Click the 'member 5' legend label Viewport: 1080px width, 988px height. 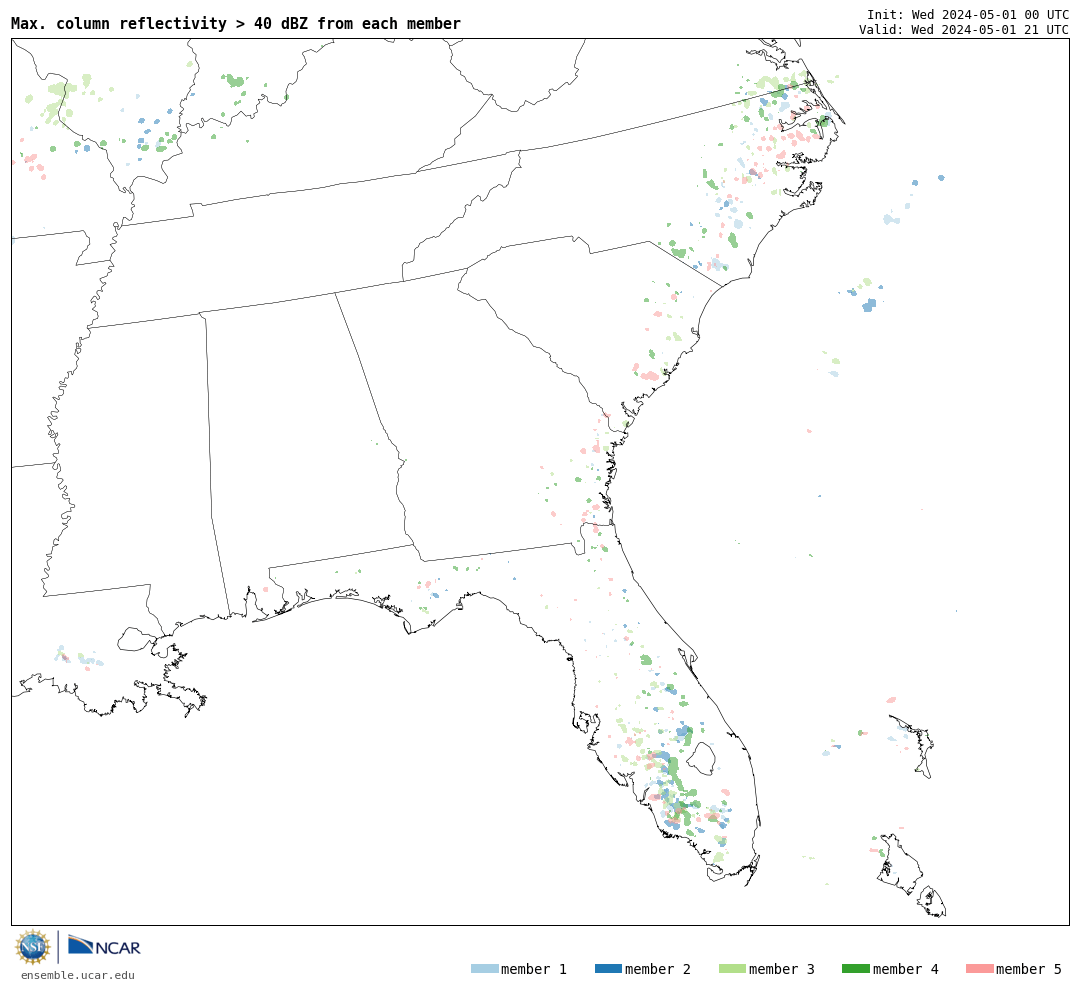click(x=1029, y=969)
